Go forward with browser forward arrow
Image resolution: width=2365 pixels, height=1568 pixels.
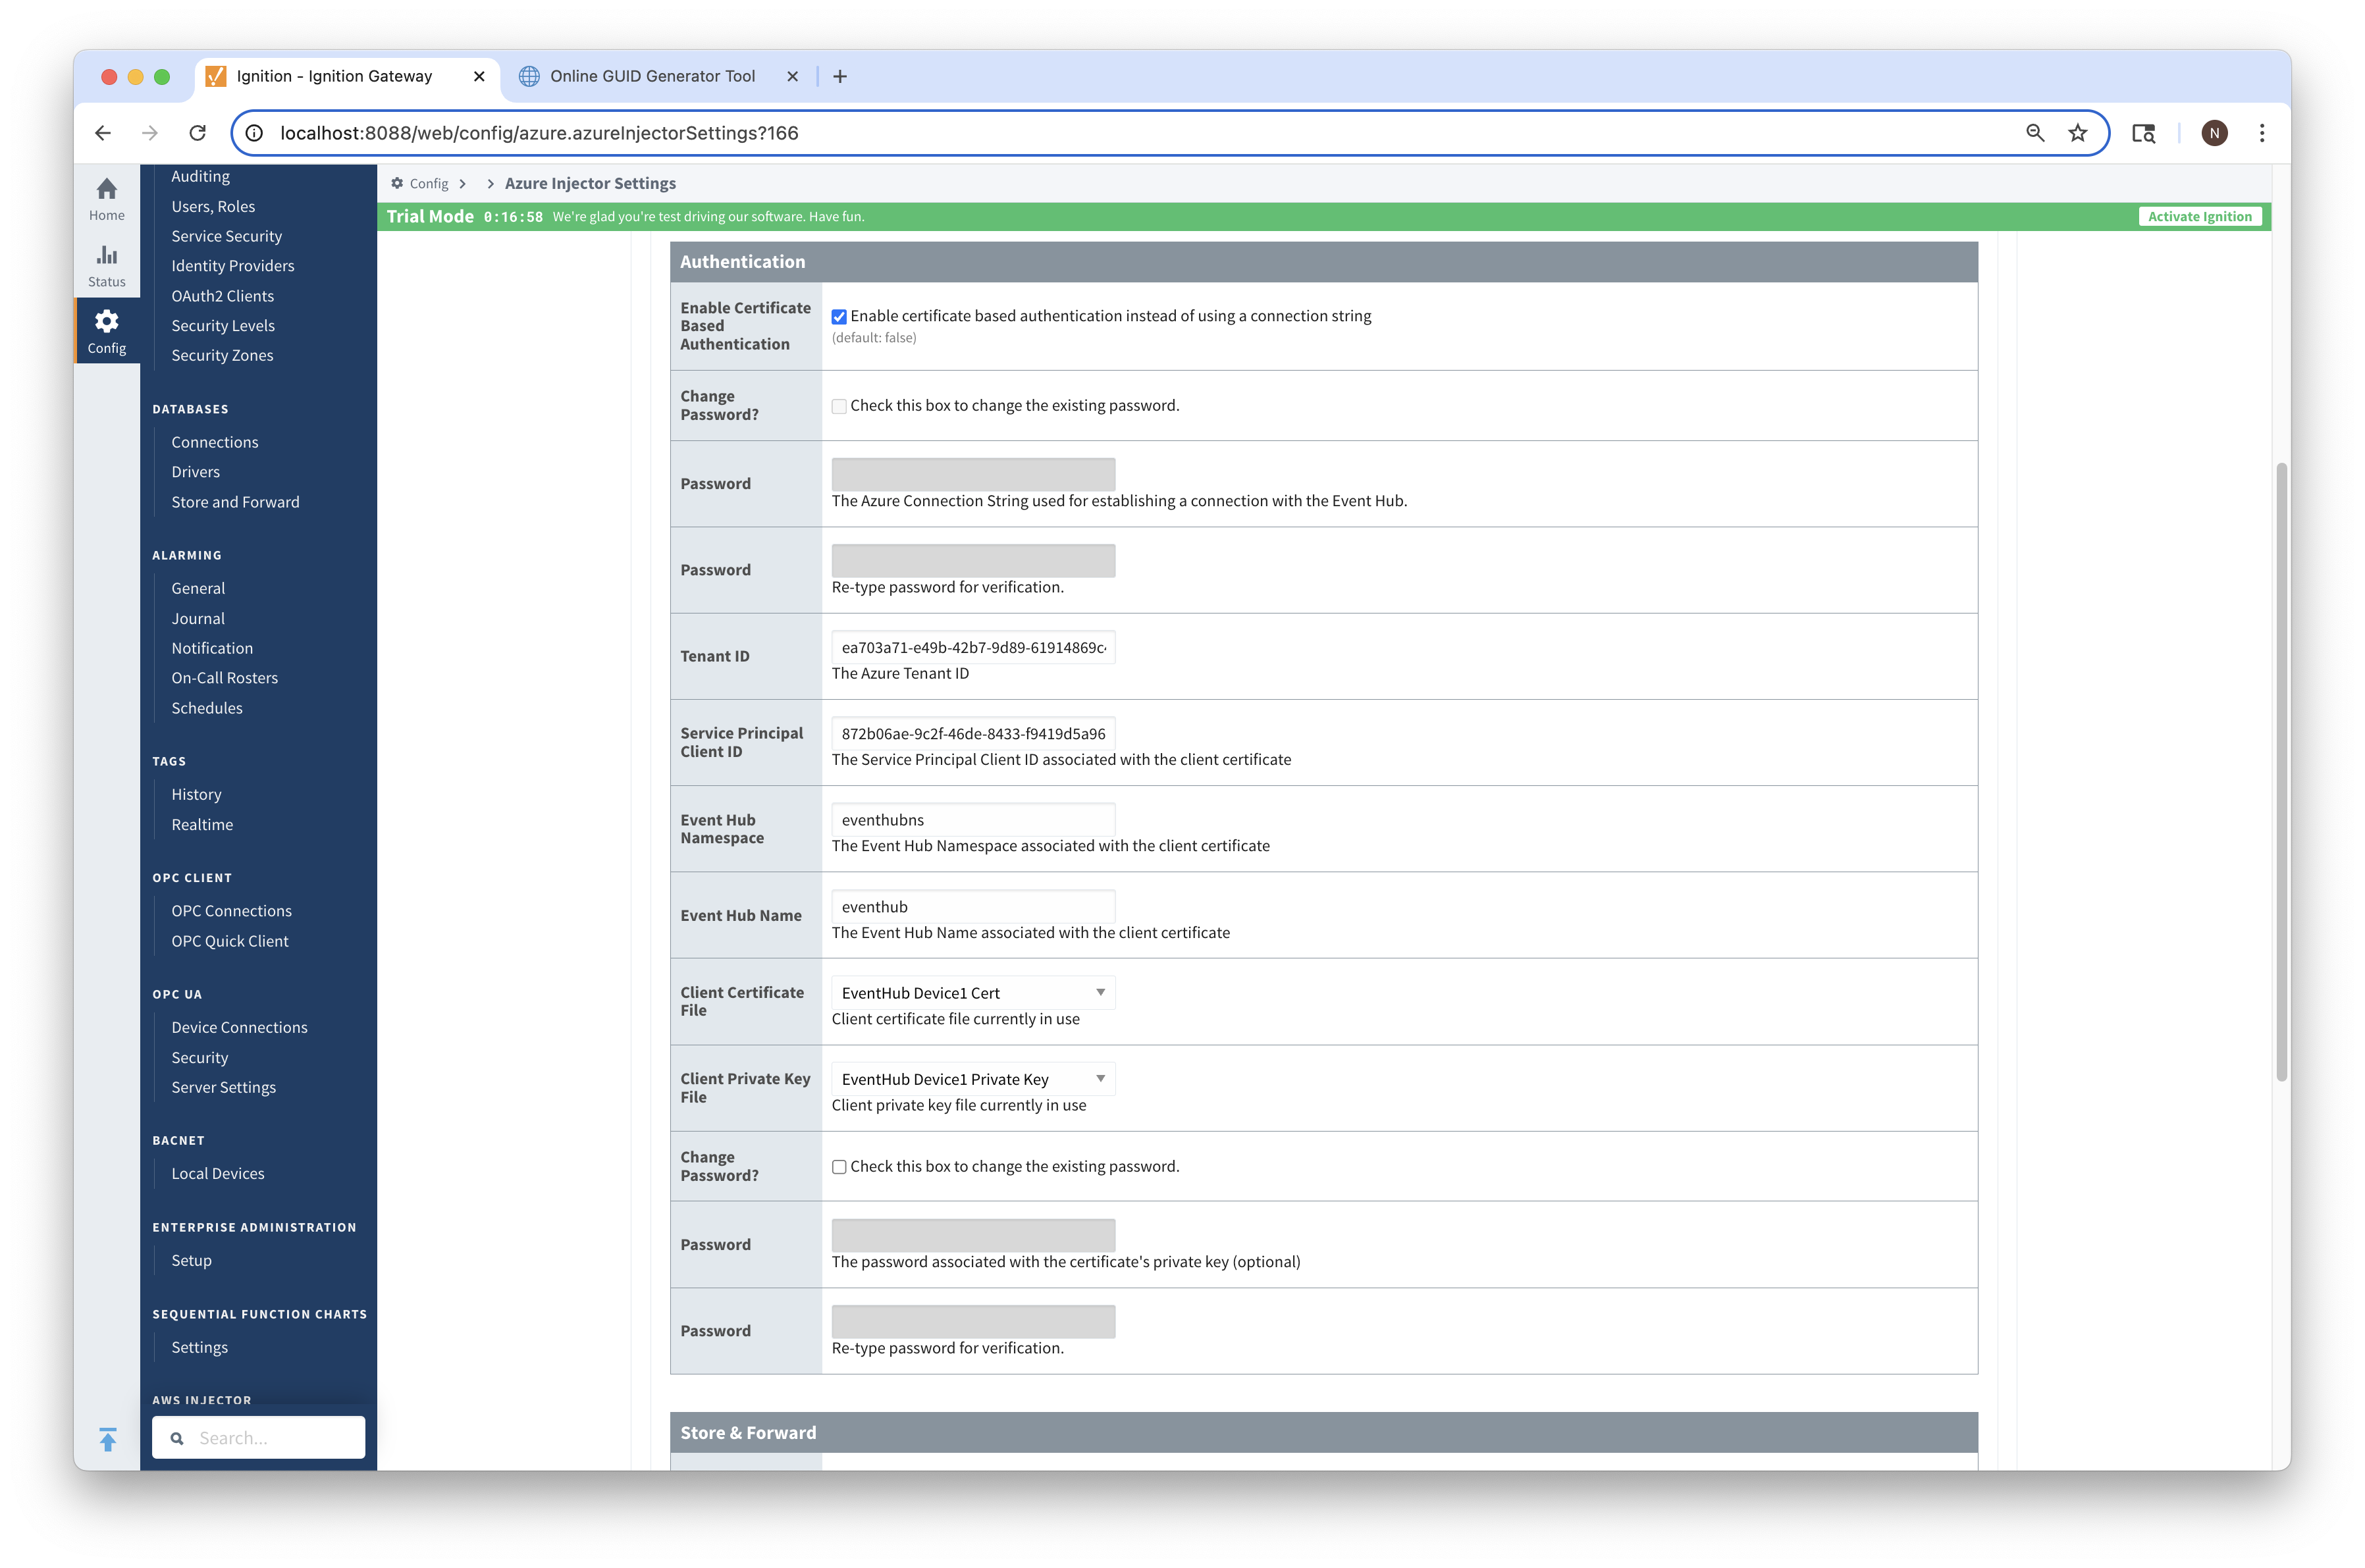(150, 133)
